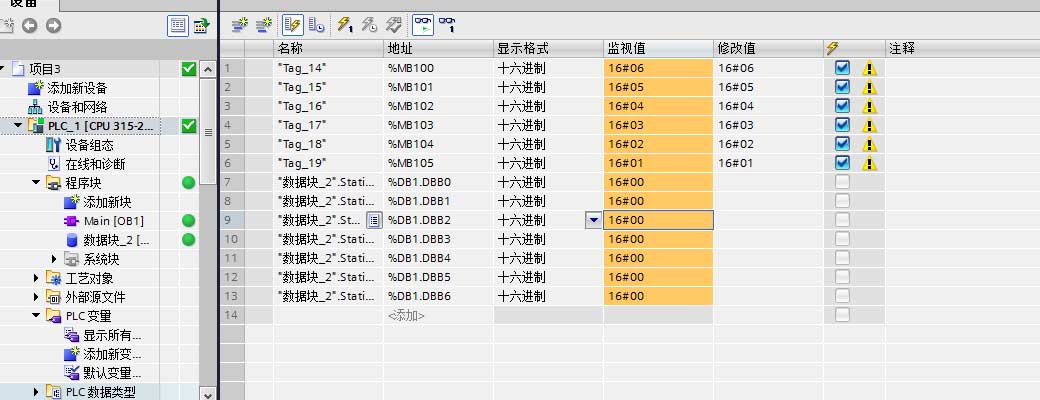Image resolution: width=1040 pixels, height=400 pixels.
Task: Click the icon right of table view button
Action: click(201, 26)
